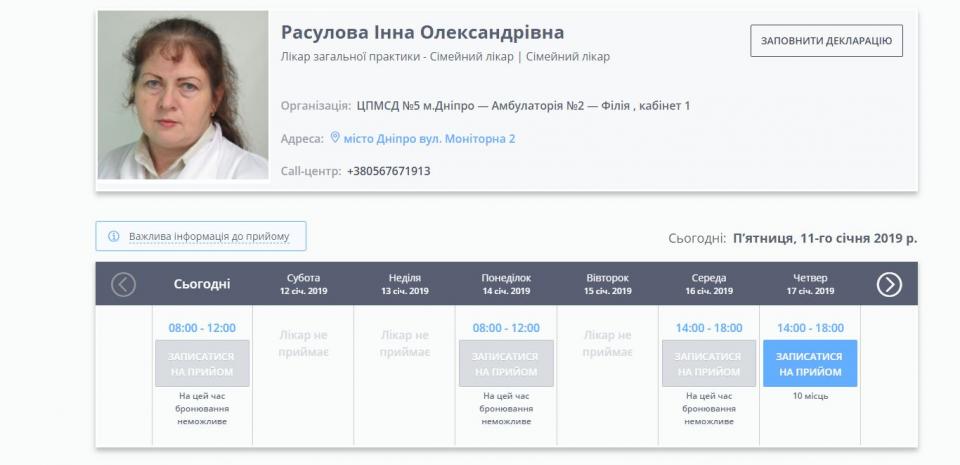Click the 14:00 - 18:00 time on Thursday
960x465 pixels.
[809, 328]
